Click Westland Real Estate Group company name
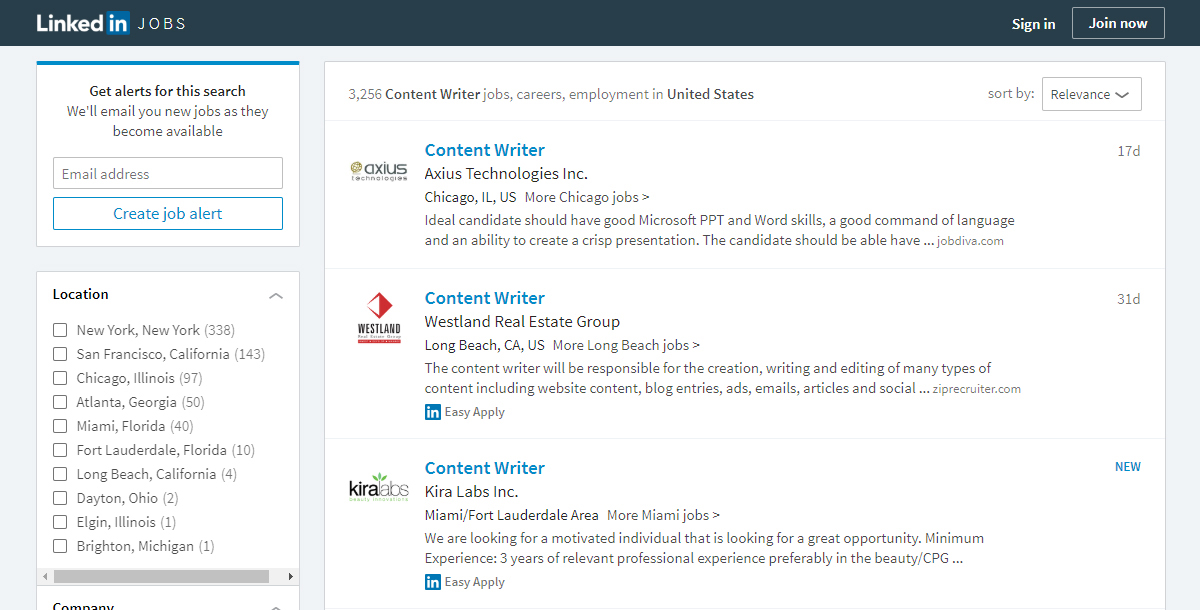Screen dimensions: 1200x610 point(522,322)
